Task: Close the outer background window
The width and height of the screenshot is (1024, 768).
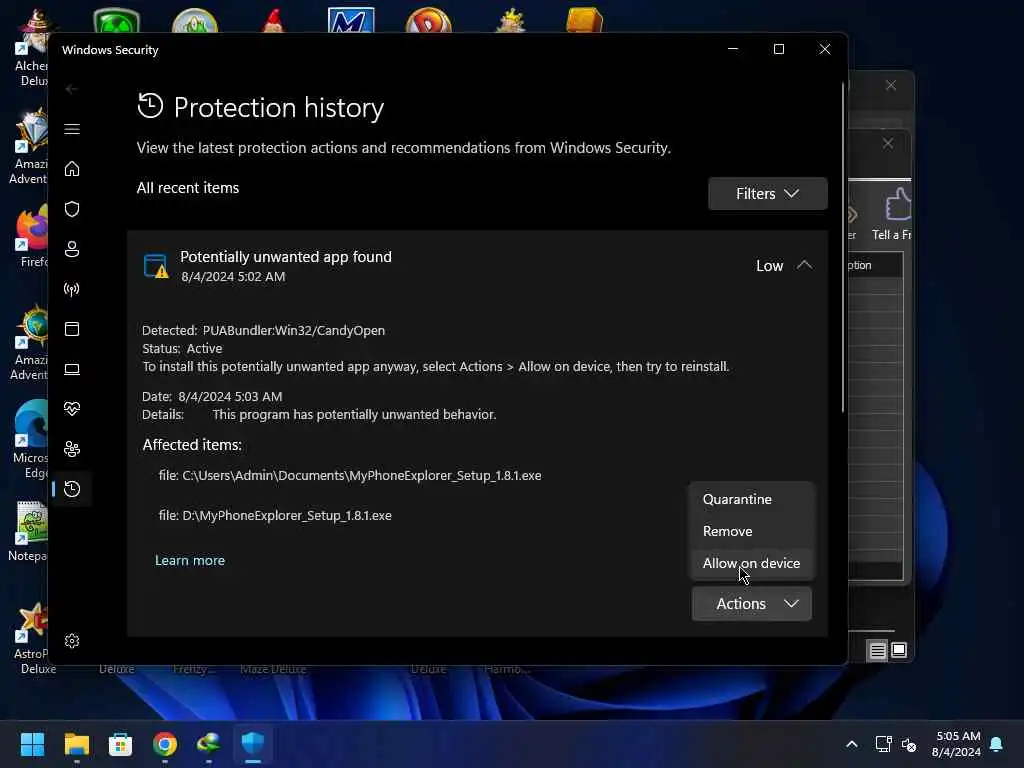Action: coord(891,86)
